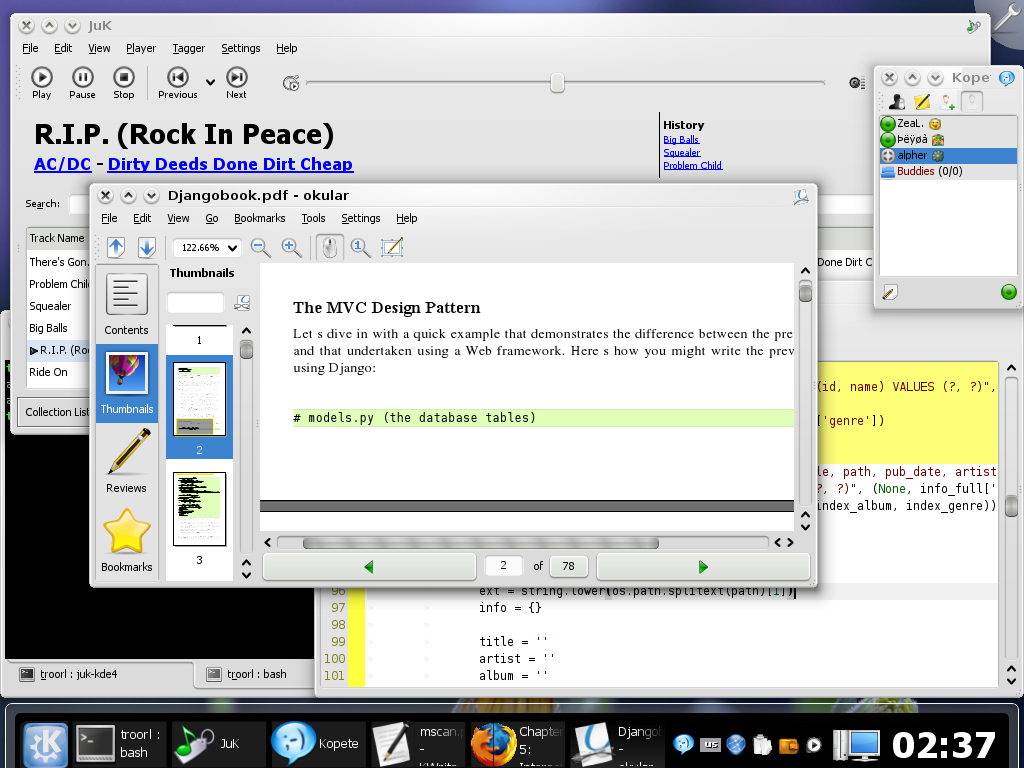Open Okular Settings menu
This screenshot has height=768, width=1024.
(360, 218)
